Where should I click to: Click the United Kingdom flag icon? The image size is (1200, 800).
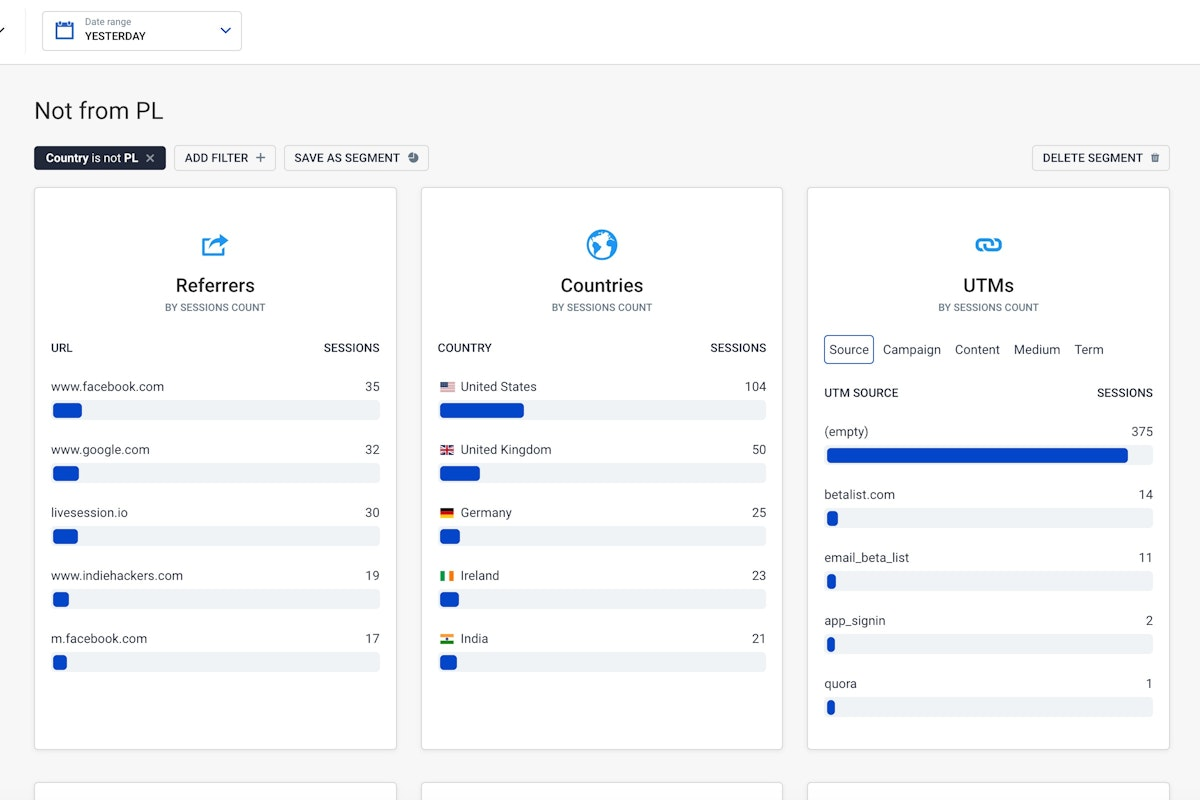coord(447,450)
